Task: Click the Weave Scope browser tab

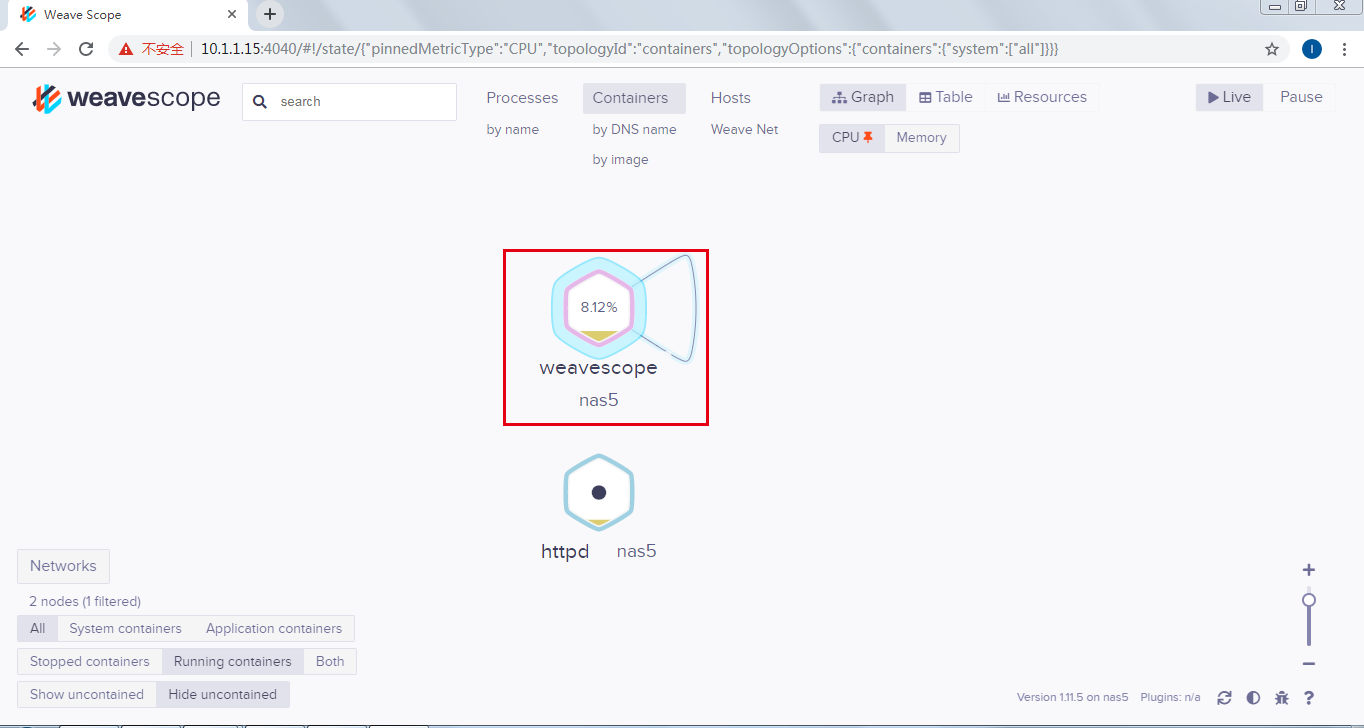Action: [x=128, y=15]
